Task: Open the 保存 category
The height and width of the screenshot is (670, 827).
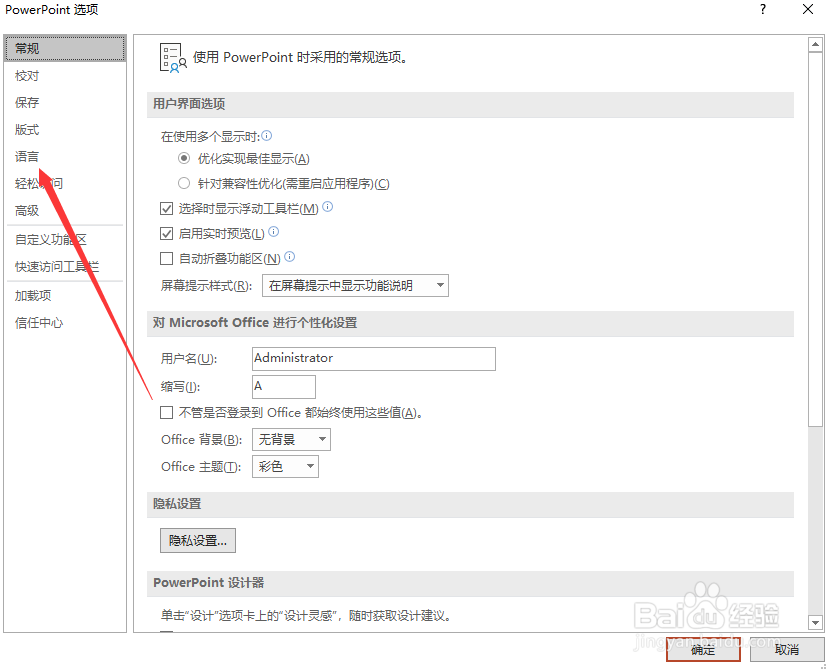Action: [65, 102]
